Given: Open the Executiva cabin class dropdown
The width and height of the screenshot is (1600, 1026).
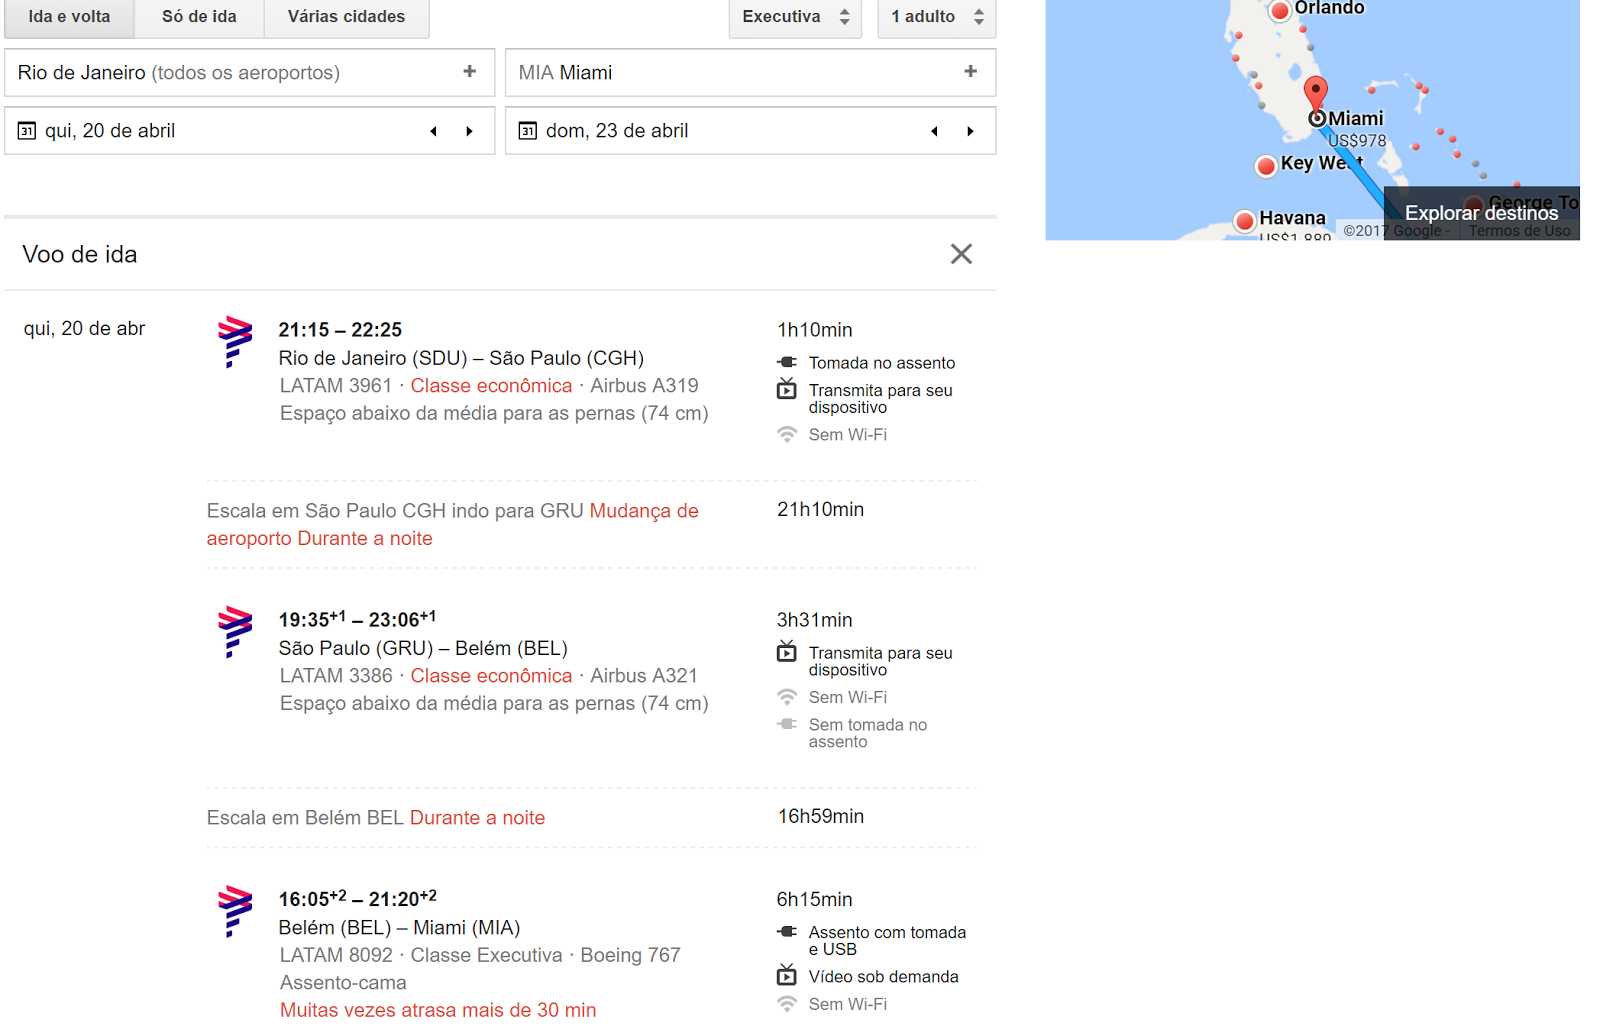Looking at the screenshot, I should pos(796,17).
